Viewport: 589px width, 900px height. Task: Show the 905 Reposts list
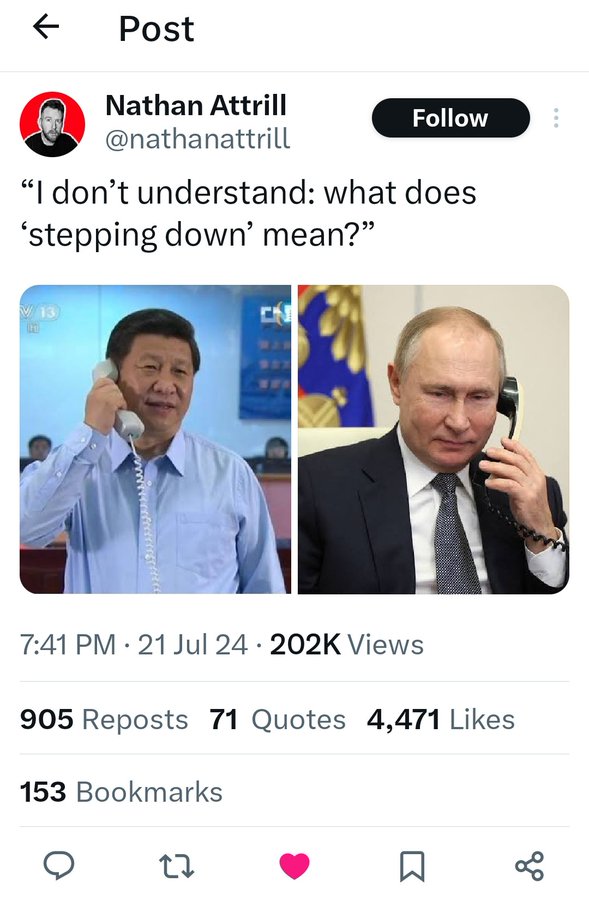click(x=104, y=719)
